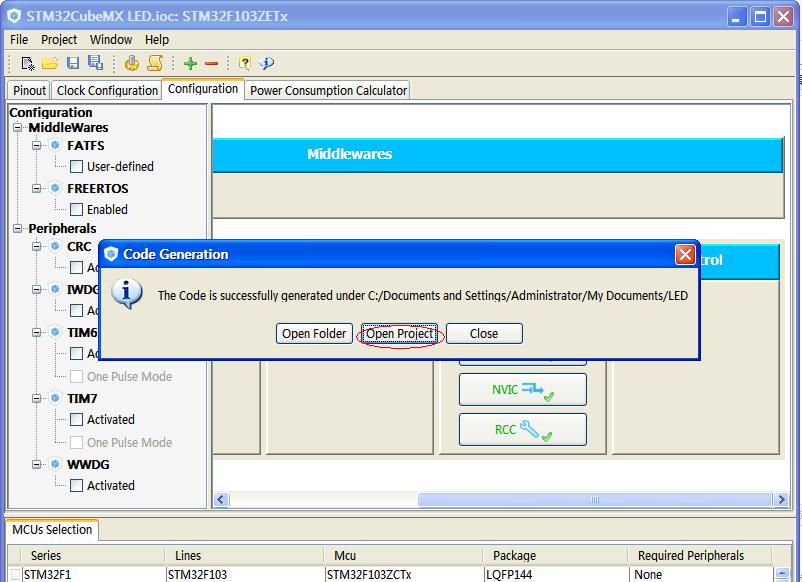Click the About info toolbar icon
Image resolution: width=802 pixels, height=582 pixels.
(x=266, y=63)
